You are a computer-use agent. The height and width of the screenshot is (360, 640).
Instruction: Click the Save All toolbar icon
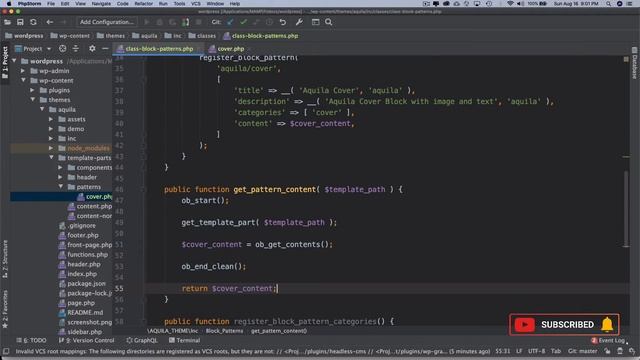click(x=20, y=22)
